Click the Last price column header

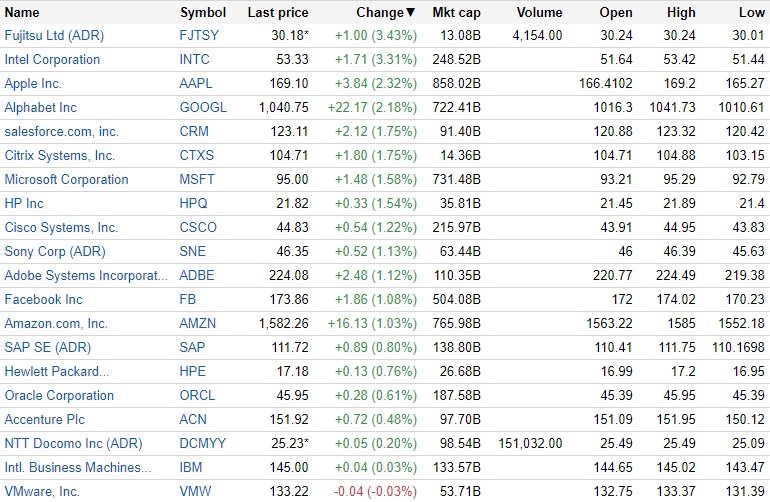coord(278,13)
